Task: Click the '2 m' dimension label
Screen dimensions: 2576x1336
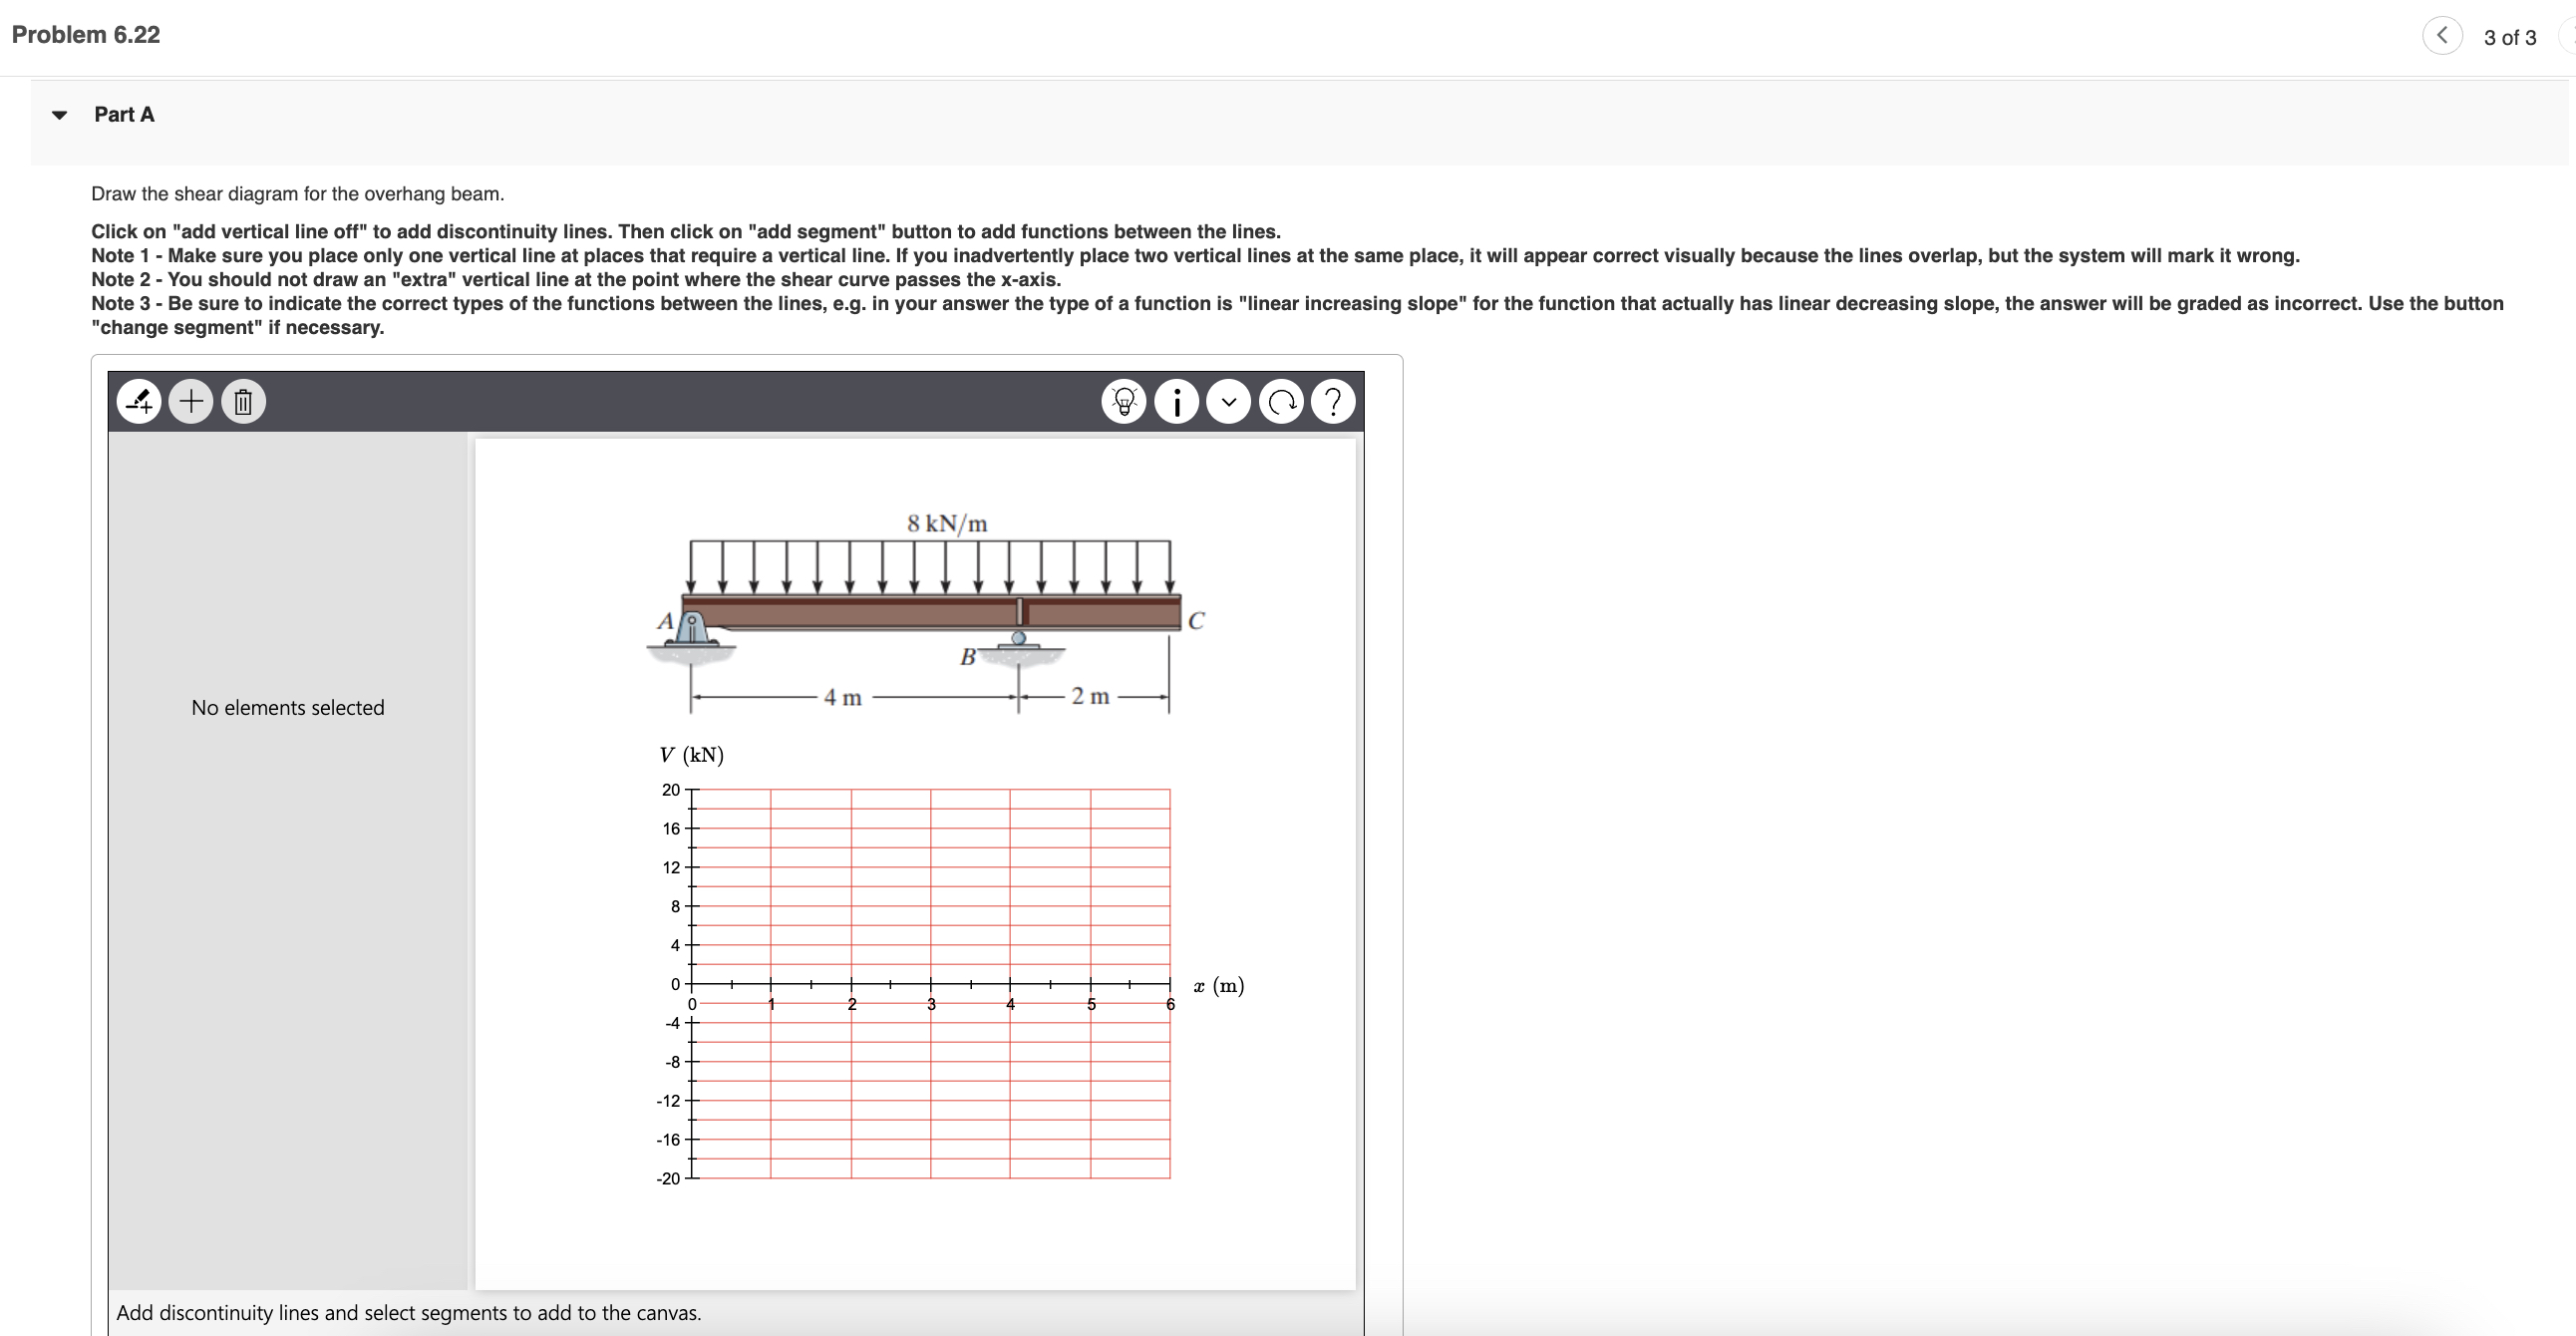Action: [x=1090, y=696]
